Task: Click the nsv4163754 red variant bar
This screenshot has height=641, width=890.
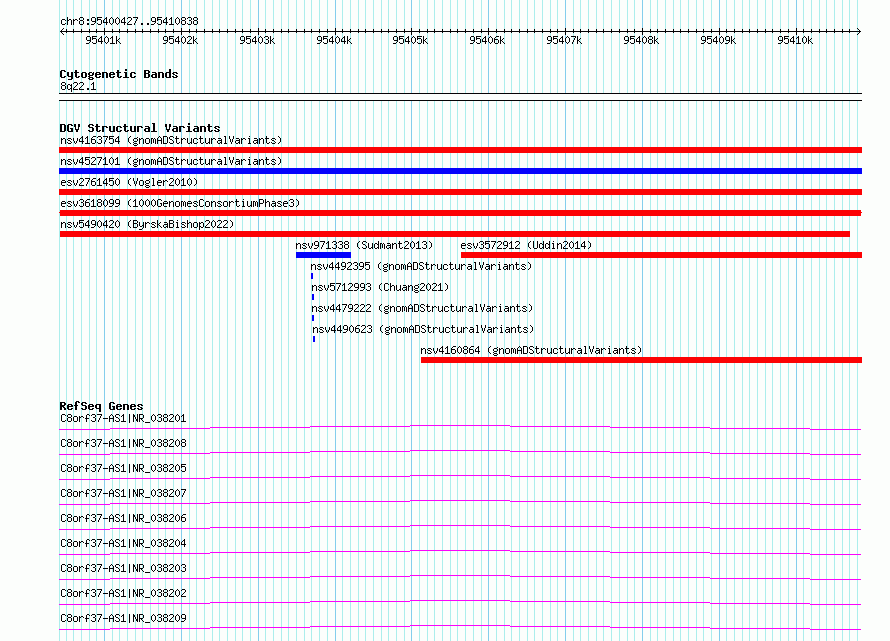Action: coord(460,150)
